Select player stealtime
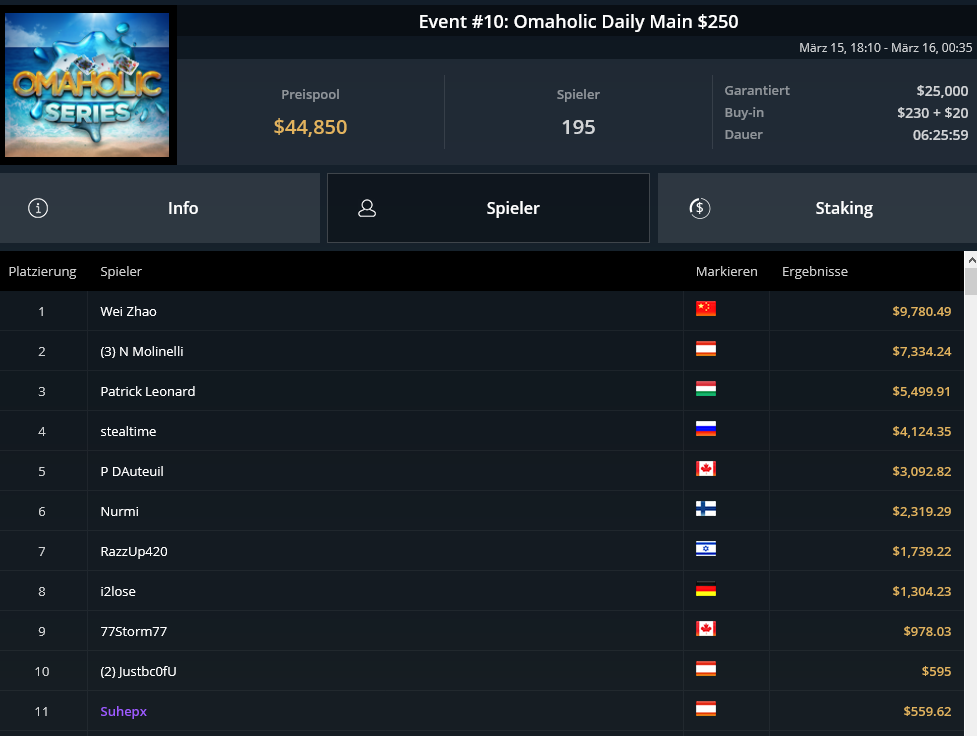 pyautogui.click(x=128, y=431)
